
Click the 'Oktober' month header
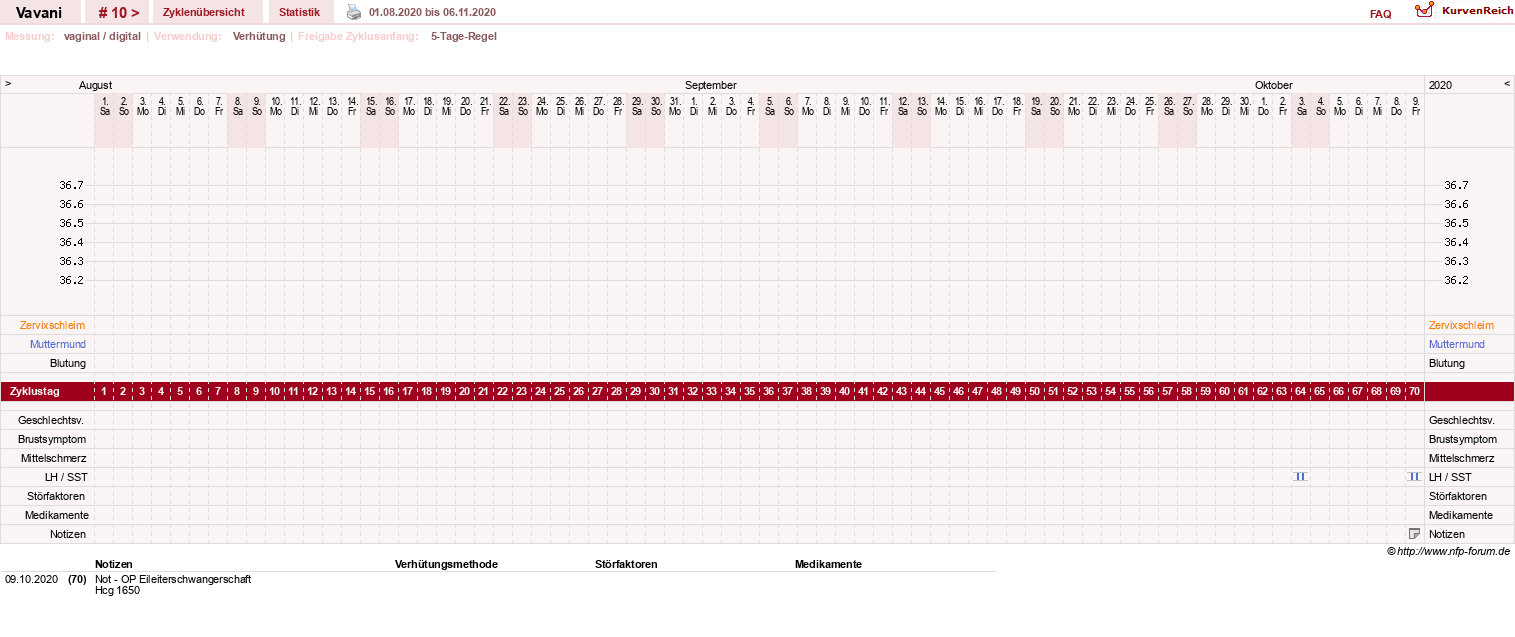tap(1274, 85)
